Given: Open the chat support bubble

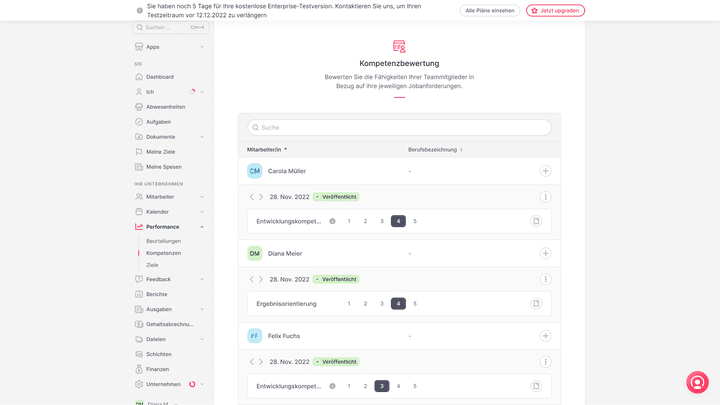Looking at the screenshot, I should [x=697, y=382].
